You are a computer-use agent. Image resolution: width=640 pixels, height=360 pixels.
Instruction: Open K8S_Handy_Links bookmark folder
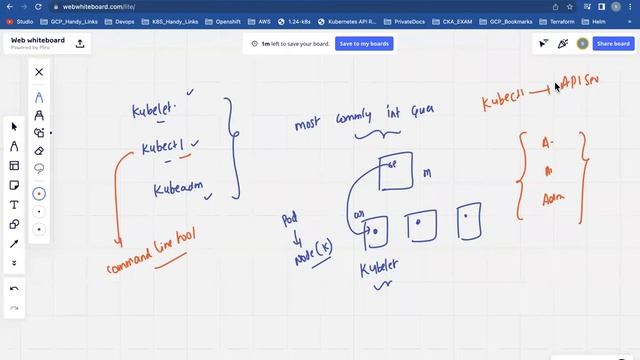pos(170,22)
